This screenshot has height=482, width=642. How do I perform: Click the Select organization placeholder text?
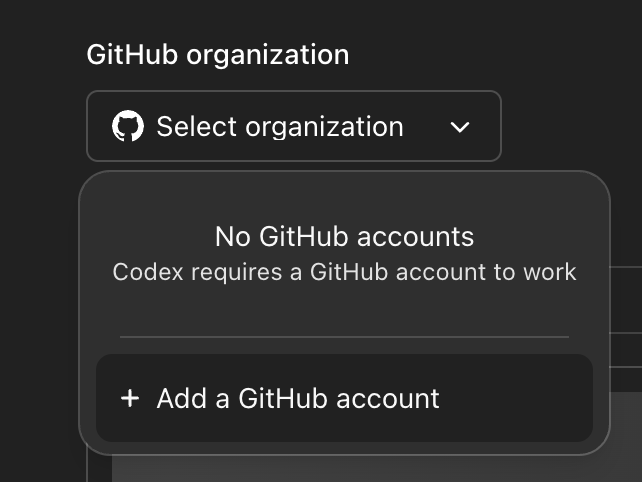click(x=280, y=127)
